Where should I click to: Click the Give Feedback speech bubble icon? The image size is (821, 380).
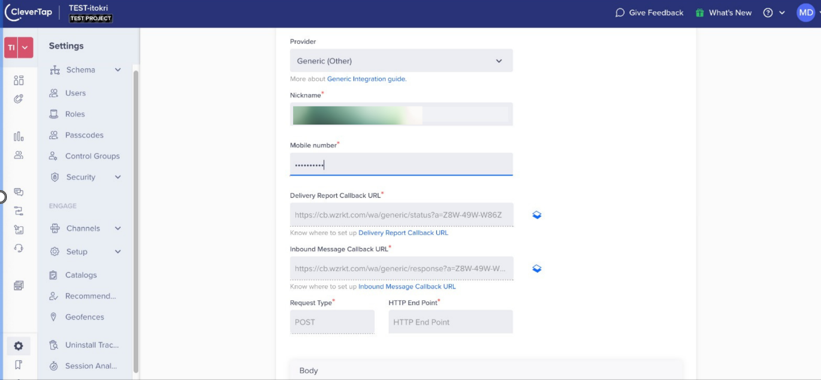tap(620, 13)
